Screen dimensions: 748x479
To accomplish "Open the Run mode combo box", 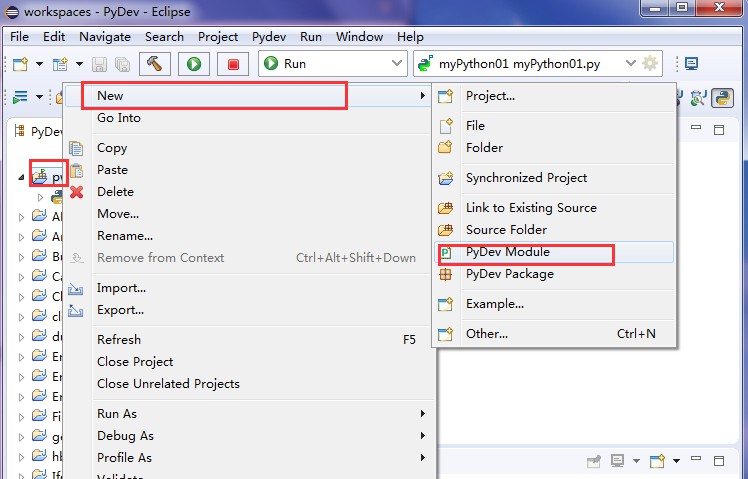I will pyautogui.click(x=332, y=63).
